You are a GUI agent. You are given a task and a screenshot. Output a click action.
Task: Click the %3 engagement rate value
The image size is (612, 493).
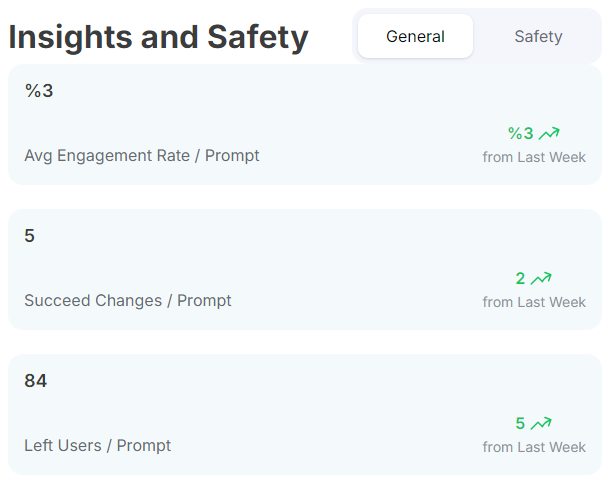(39, 91)
